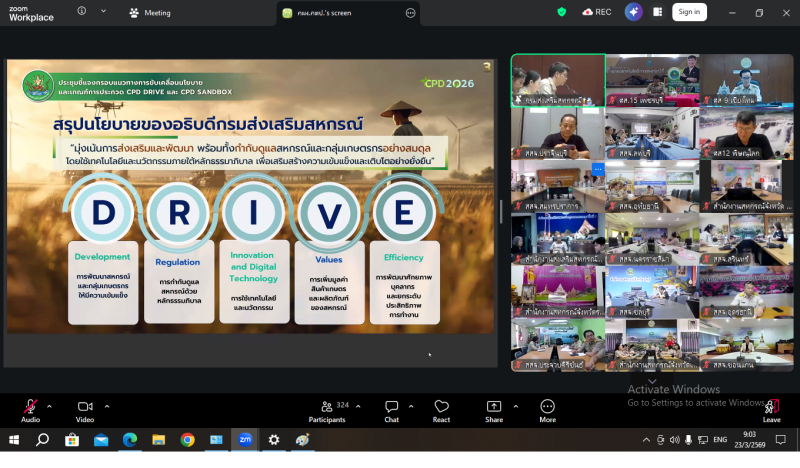This screenshot has width=800, height=468.
Task: Switch to the Meeting tab
Action: point(150,13)
